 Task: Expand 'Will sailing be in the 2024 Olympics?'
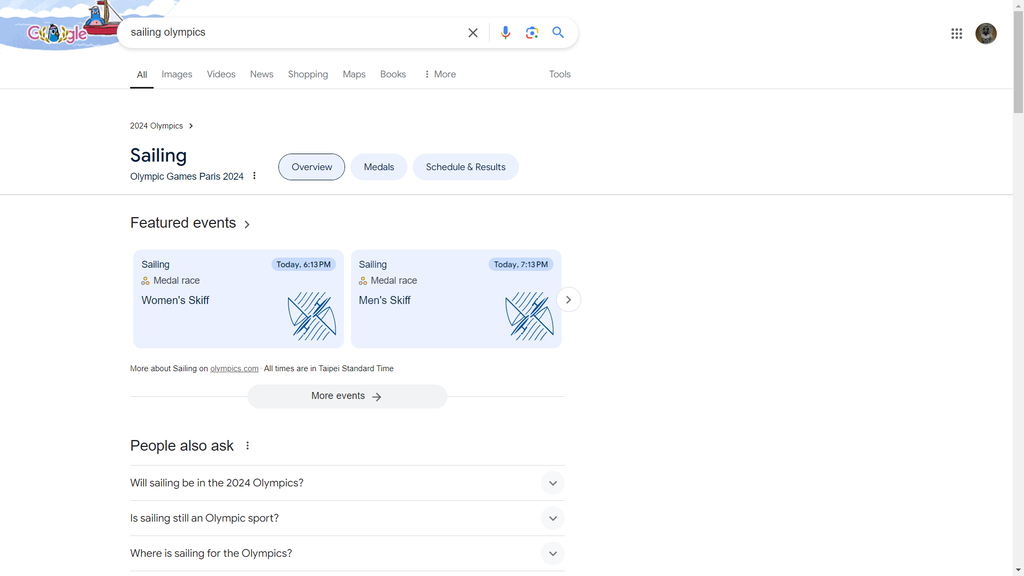point(347,483)
